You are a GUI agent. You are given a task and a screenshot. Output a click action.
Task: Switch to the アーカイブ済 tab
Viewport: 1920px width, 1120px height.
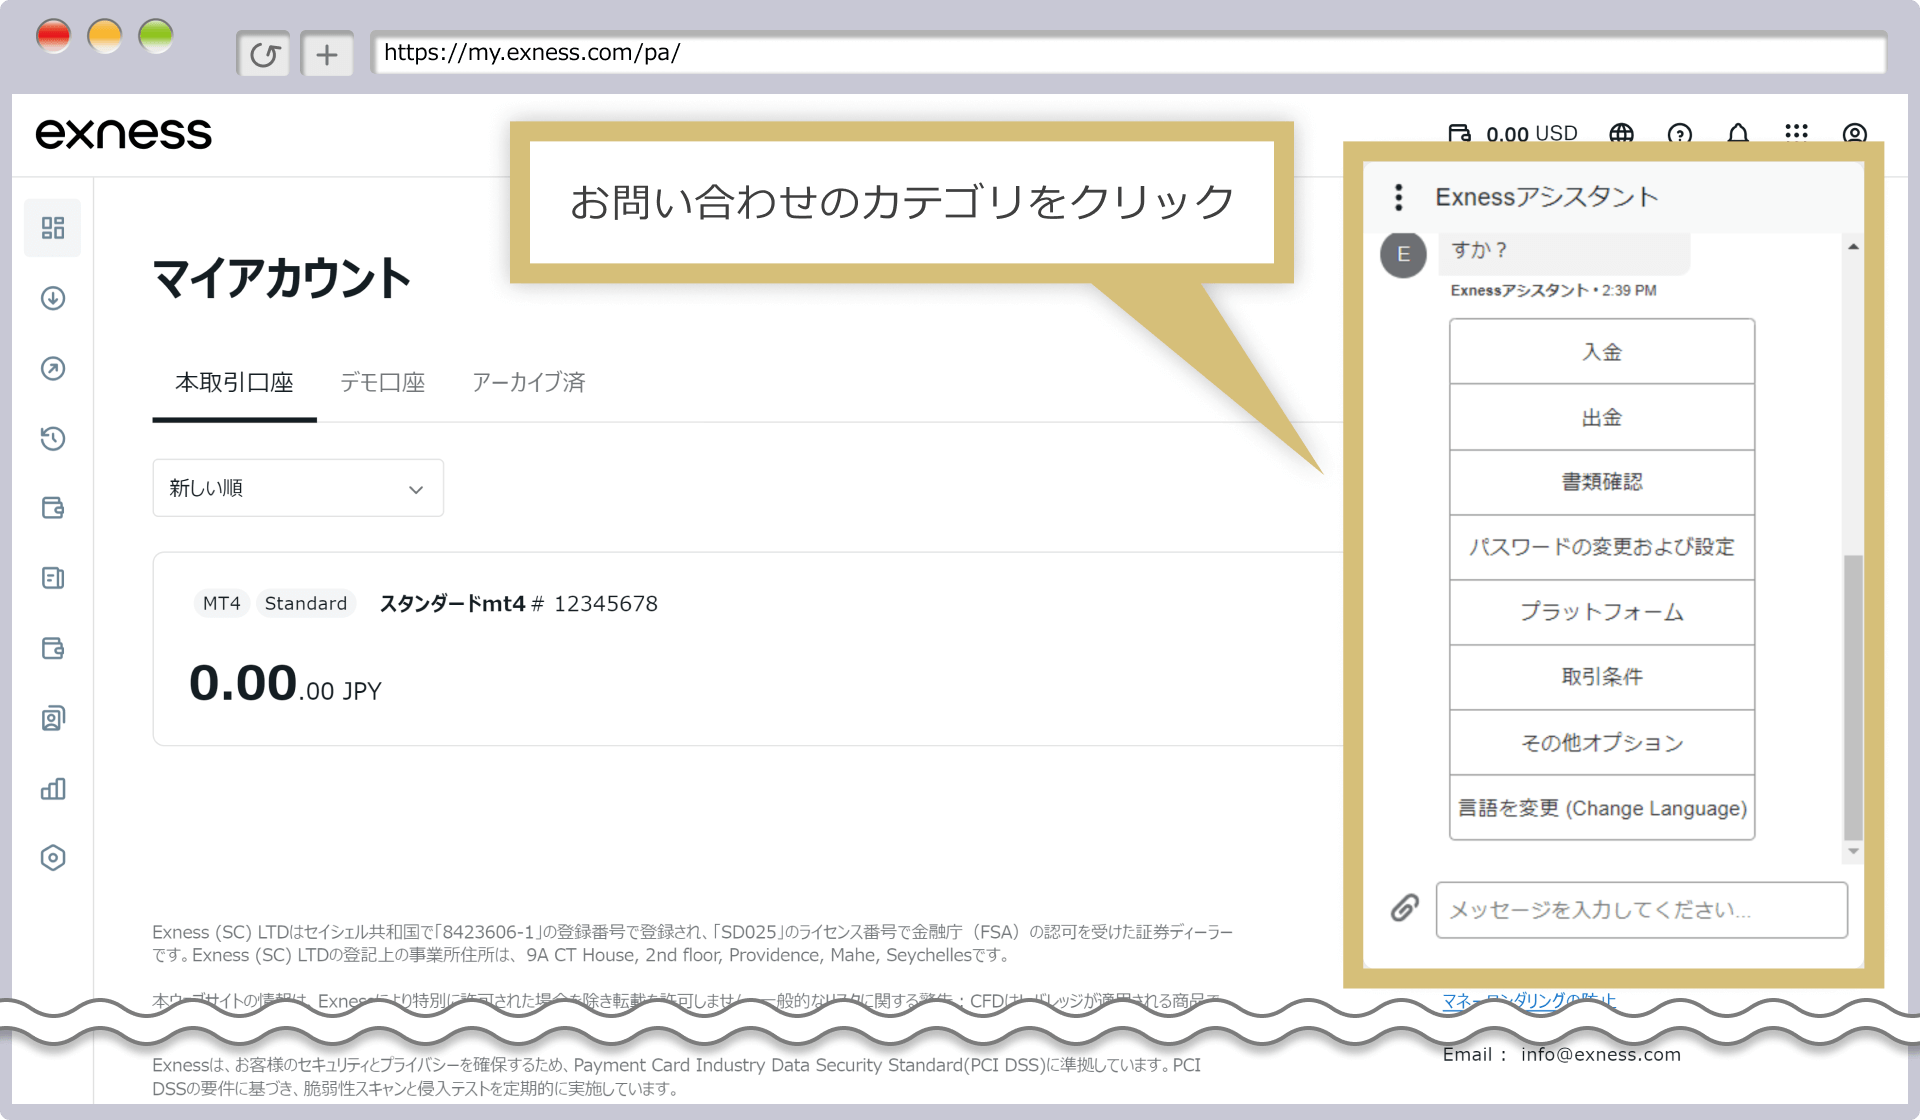(x=529, y=383)
